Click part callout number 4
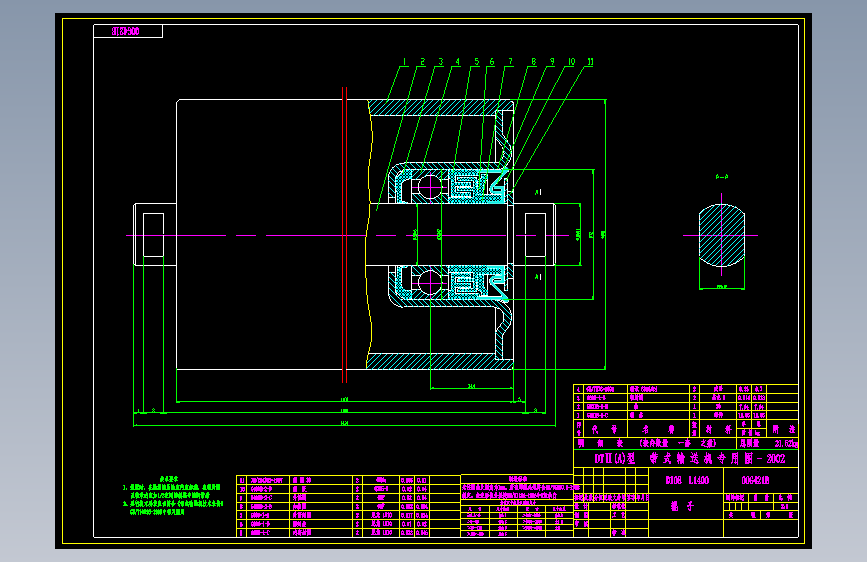Image resolution: width=867 pixels, height=562 pixels. (458, 62)
